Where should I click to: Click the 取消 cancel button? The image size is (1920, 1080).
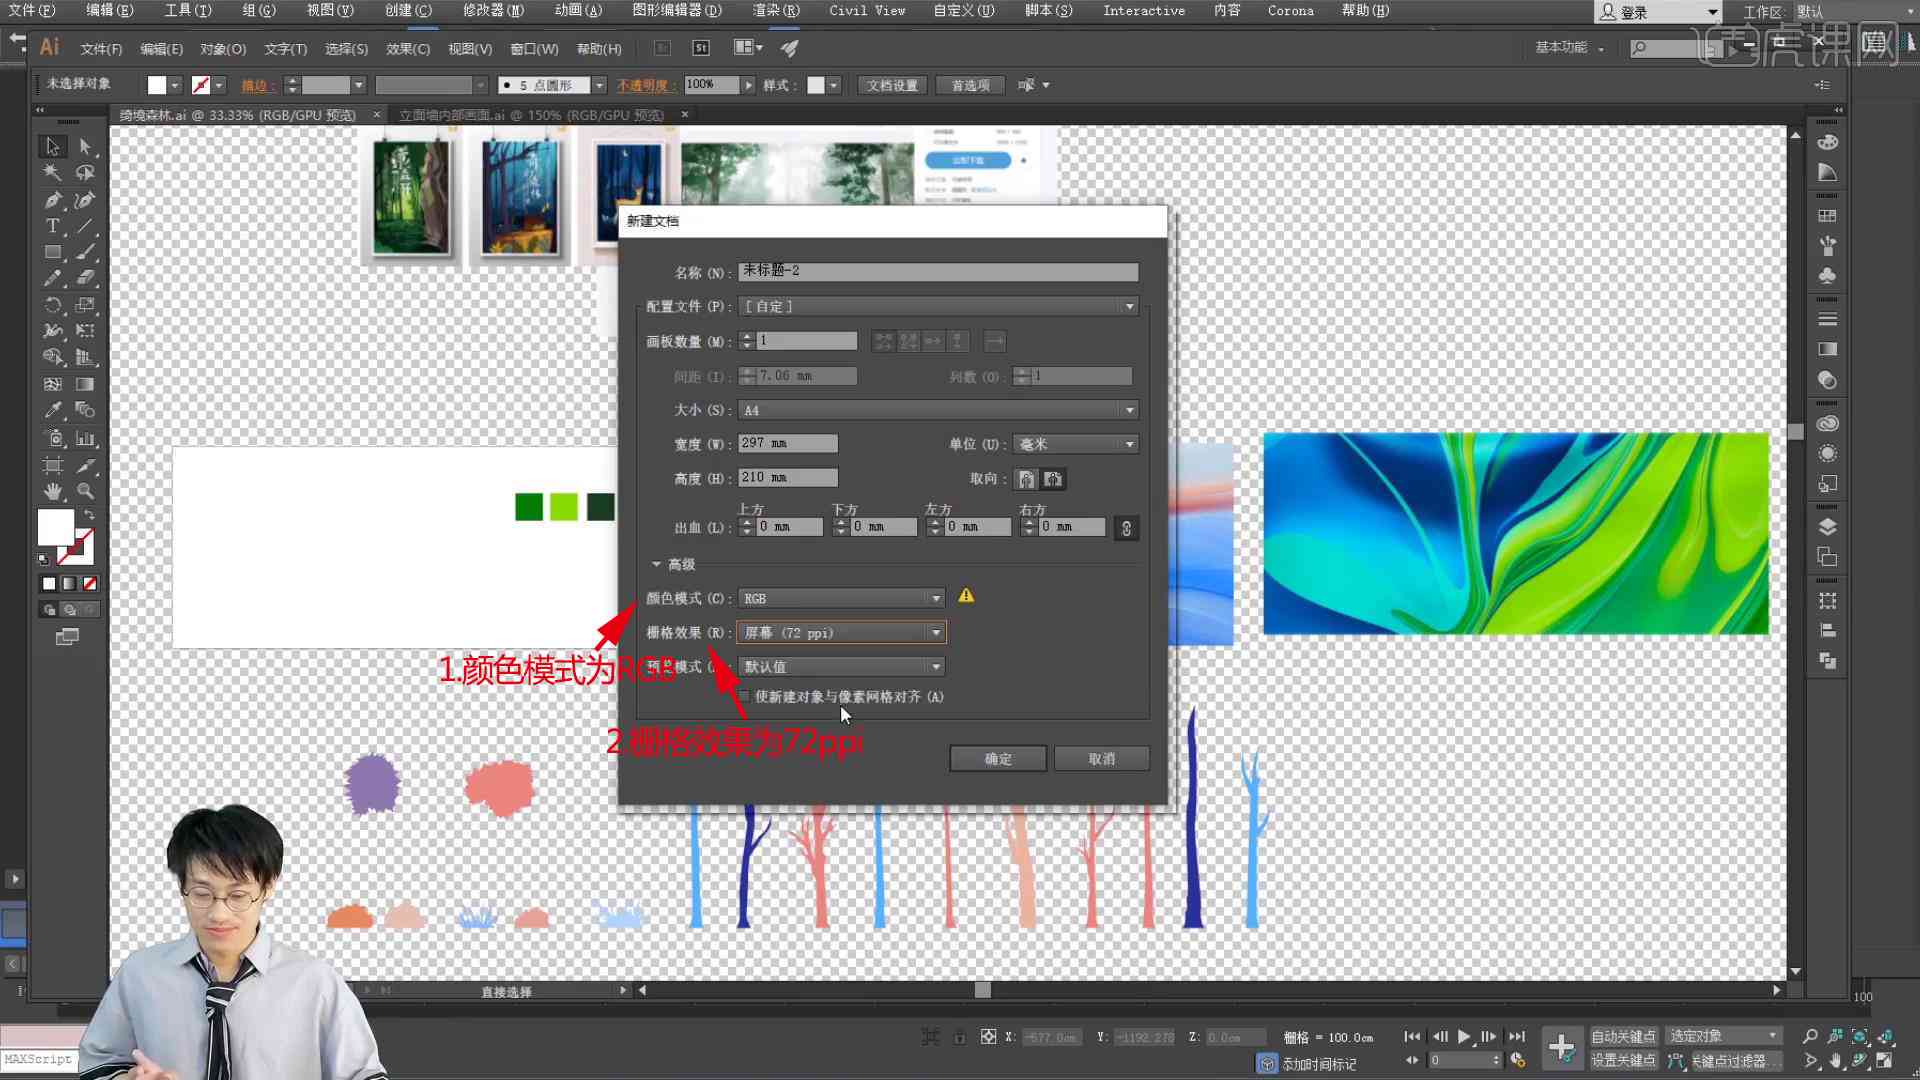tap(1101, 759)
